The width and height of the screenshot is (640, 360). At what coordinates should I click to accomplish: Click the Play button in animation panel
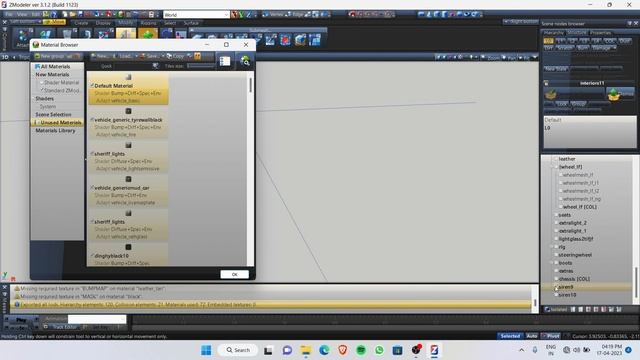(21, 320)
